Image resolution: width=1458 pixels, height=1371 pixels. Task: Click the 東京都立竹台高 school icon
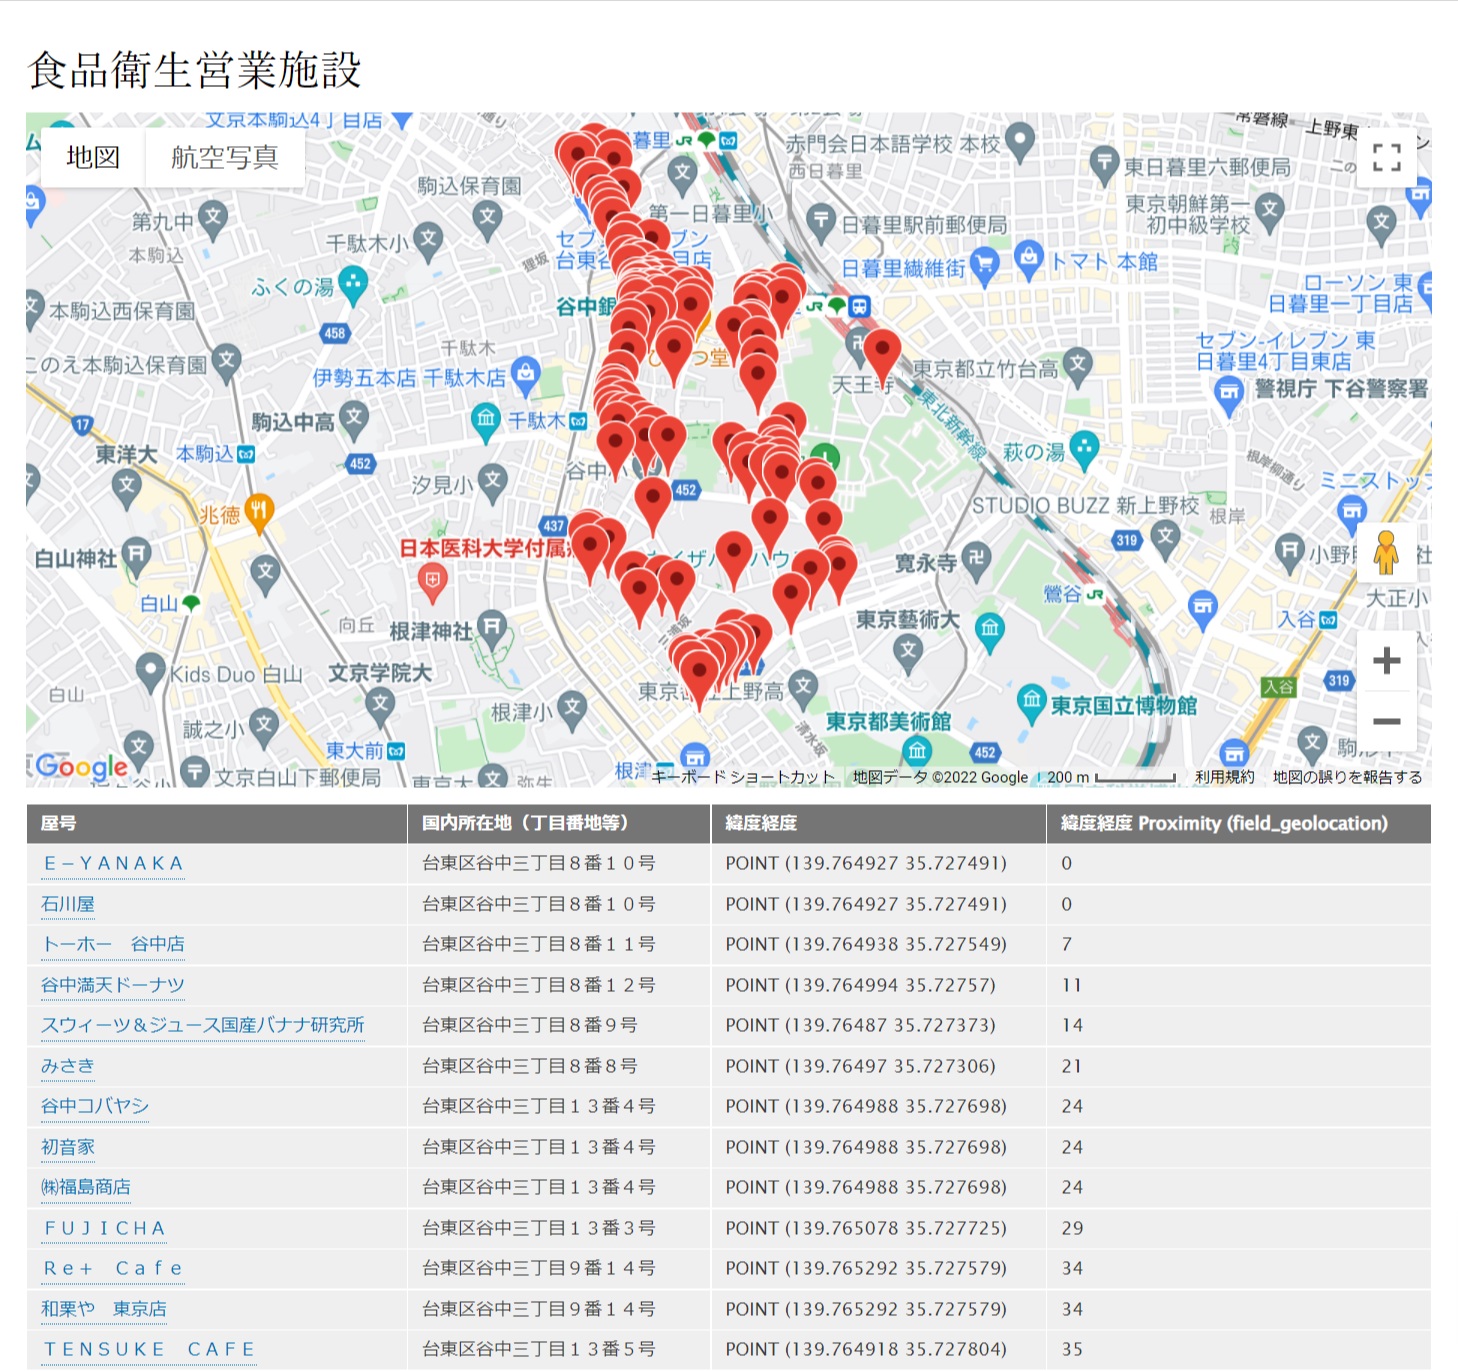[x=1077, y=365]
